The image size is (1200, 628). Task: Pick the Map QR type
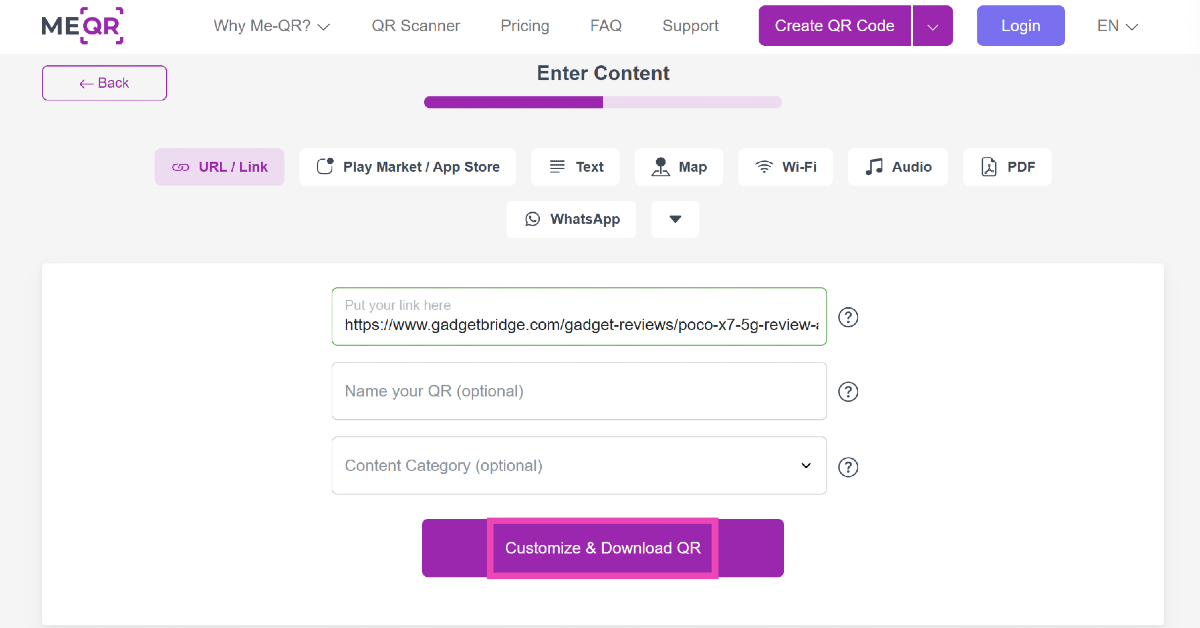point(679,167)
